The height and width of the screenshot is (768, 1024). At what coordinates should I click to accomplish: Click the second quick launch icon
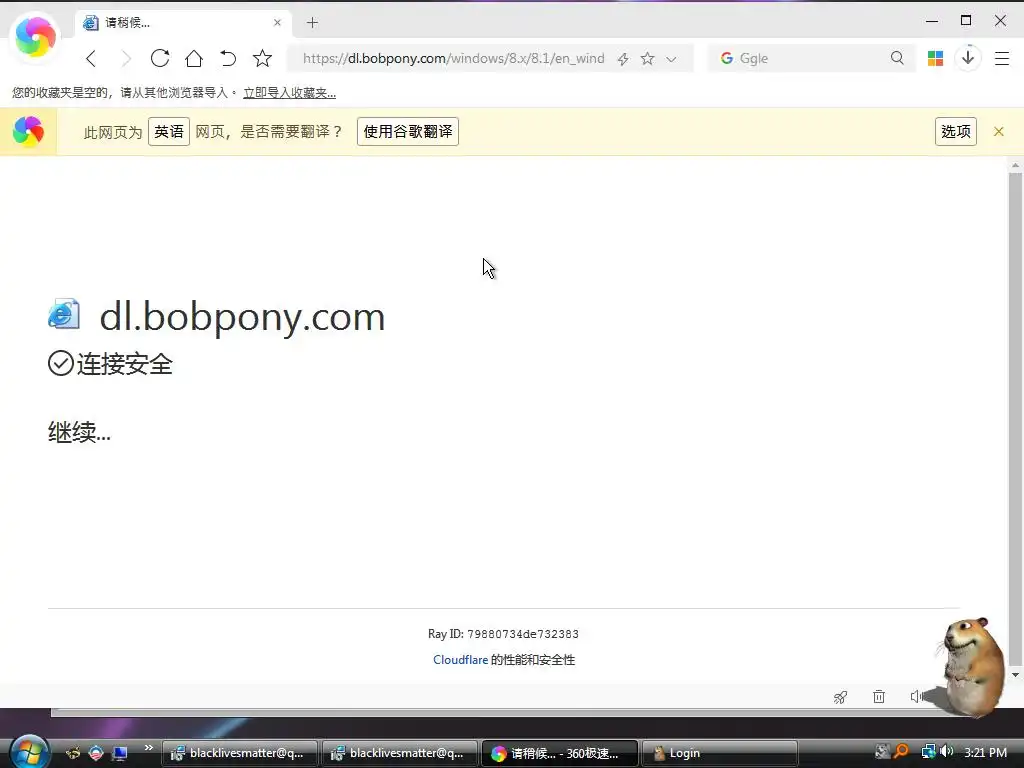click(96, 753)
